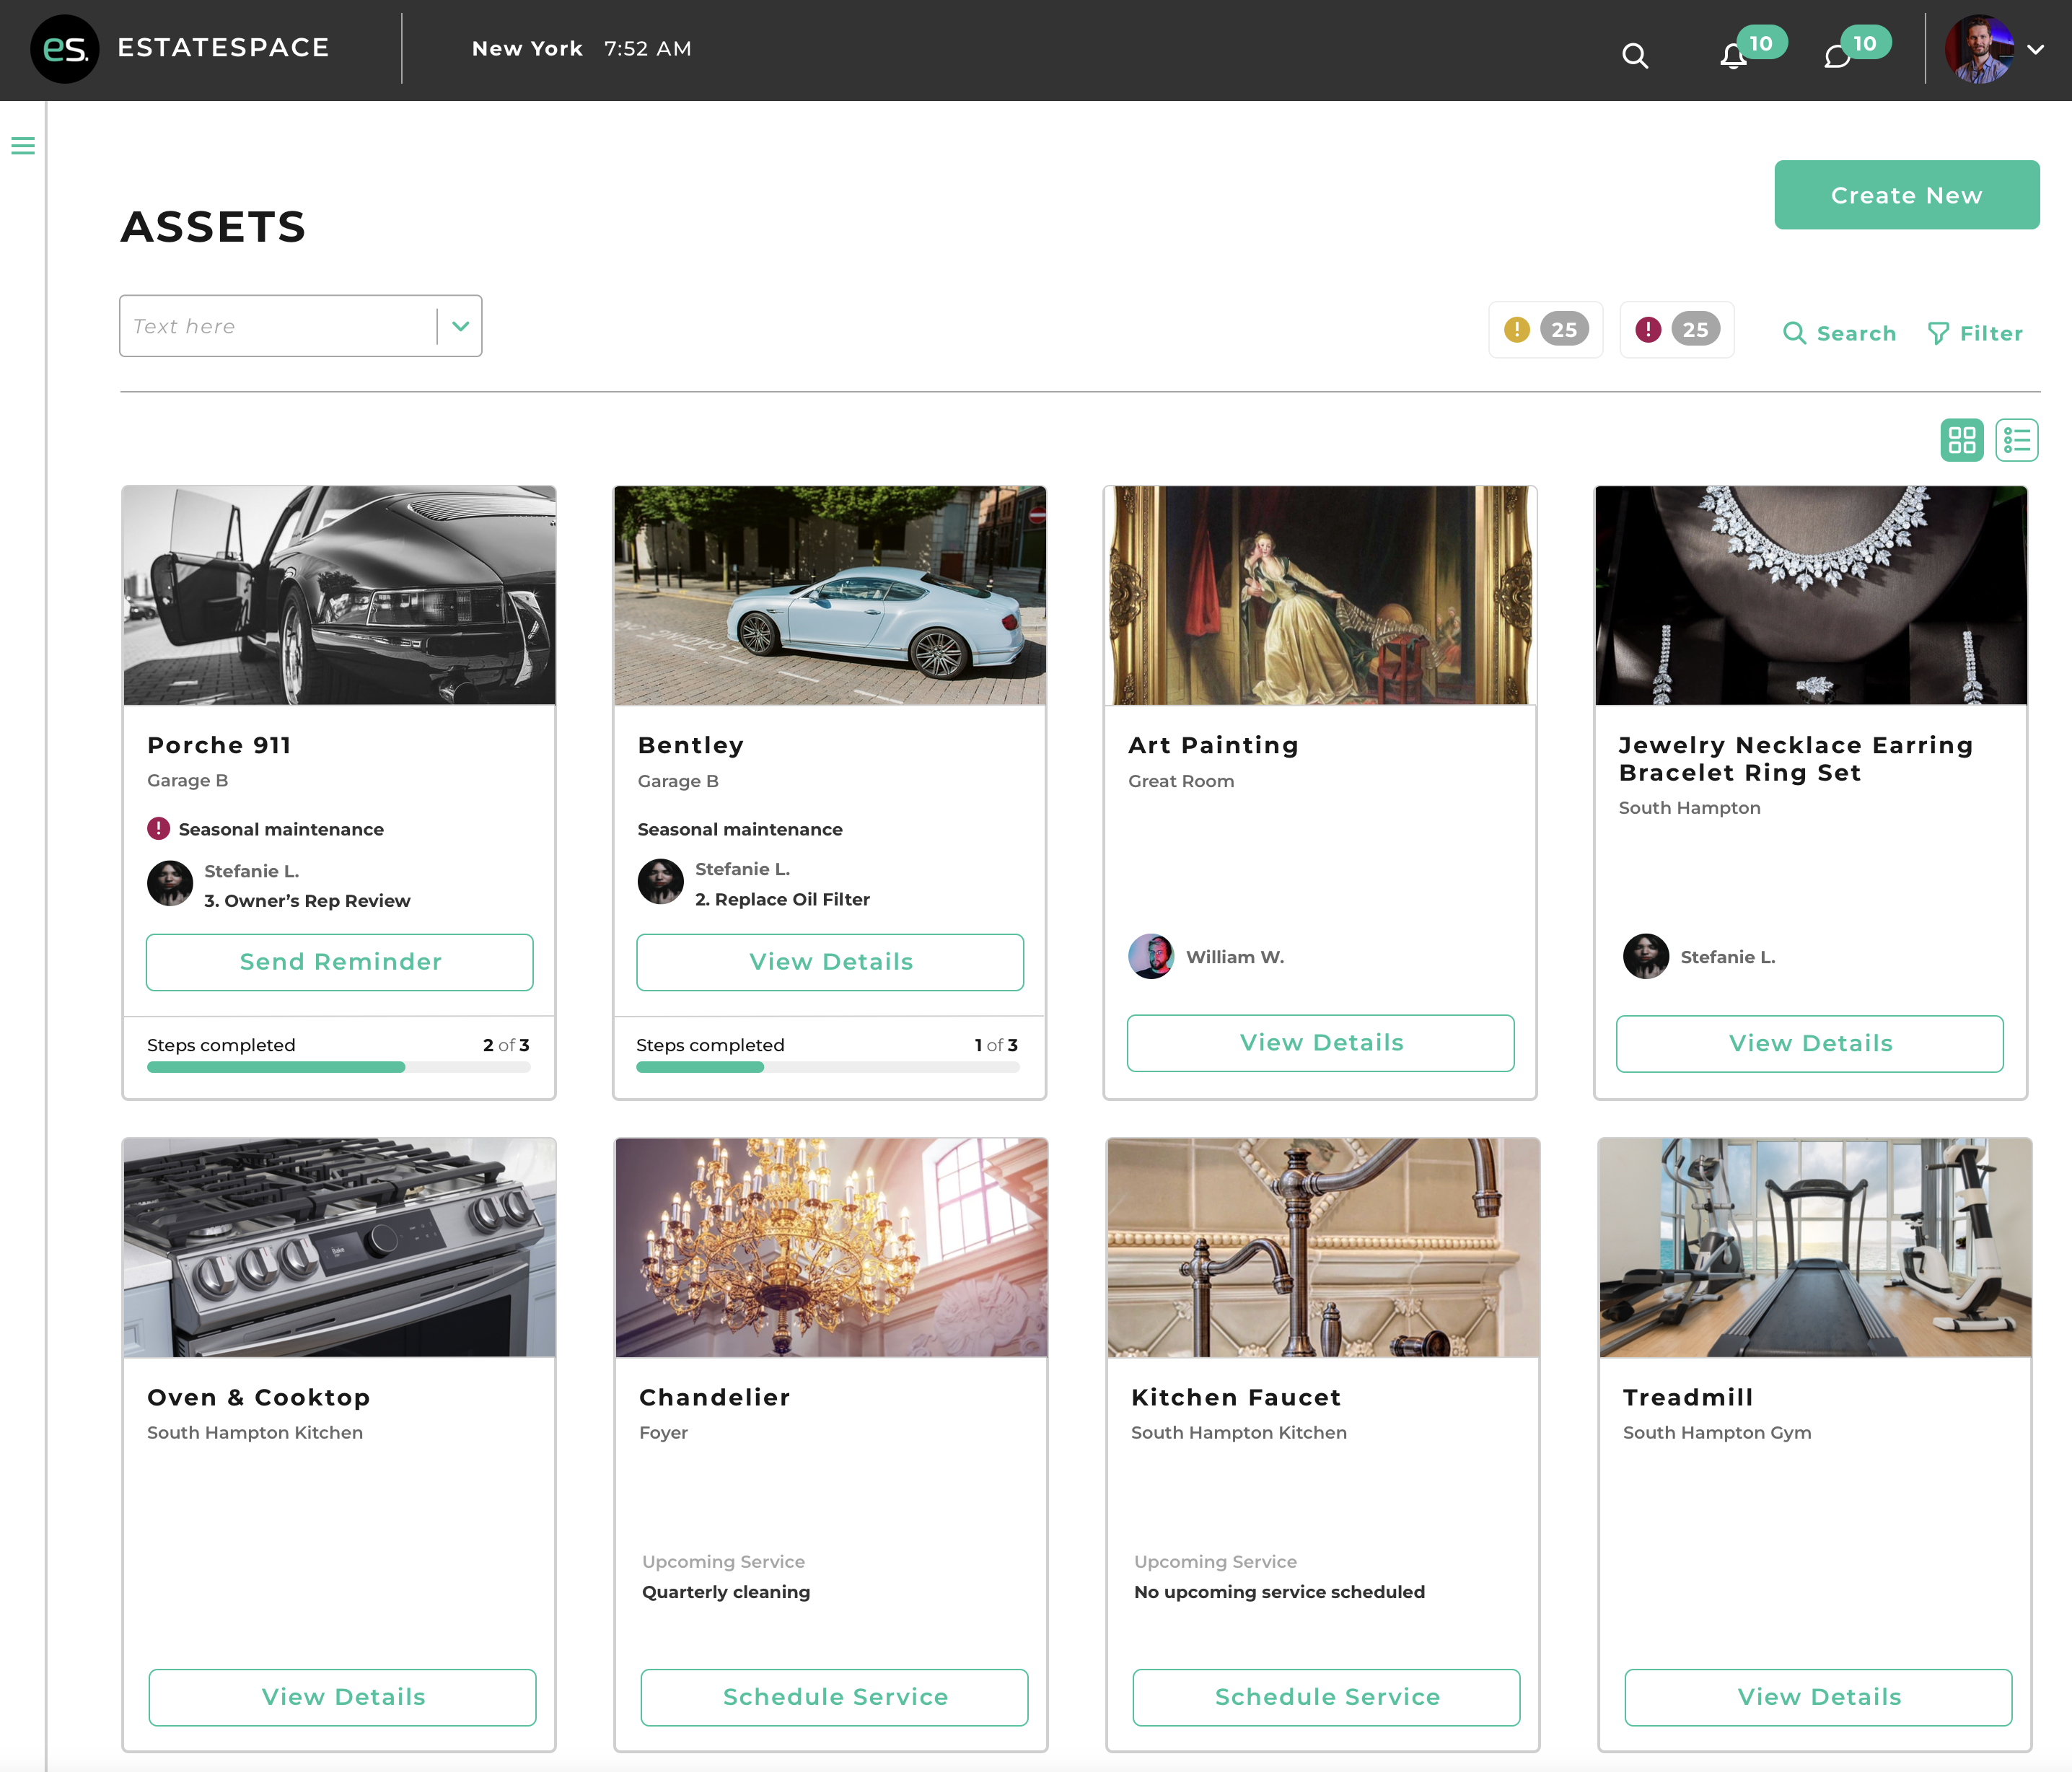Expand the search field dropdown arrow
2072x1772 pixels.
pyautogui.click(x=460, y=325)
